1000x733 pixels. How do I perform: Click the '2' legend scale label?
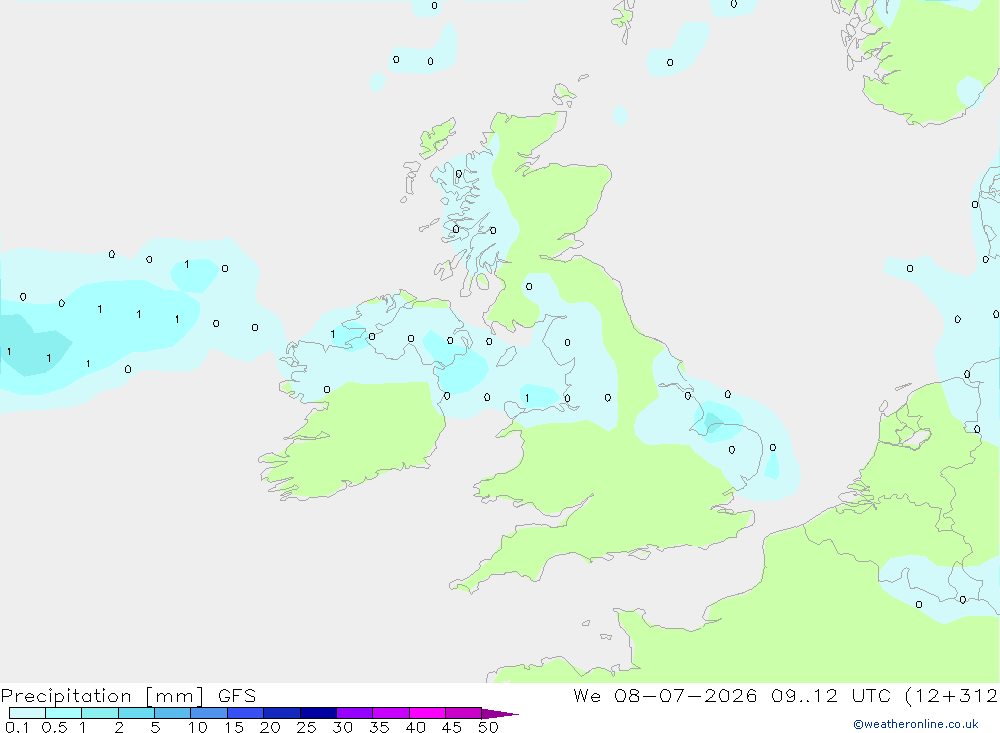[119, 727]
